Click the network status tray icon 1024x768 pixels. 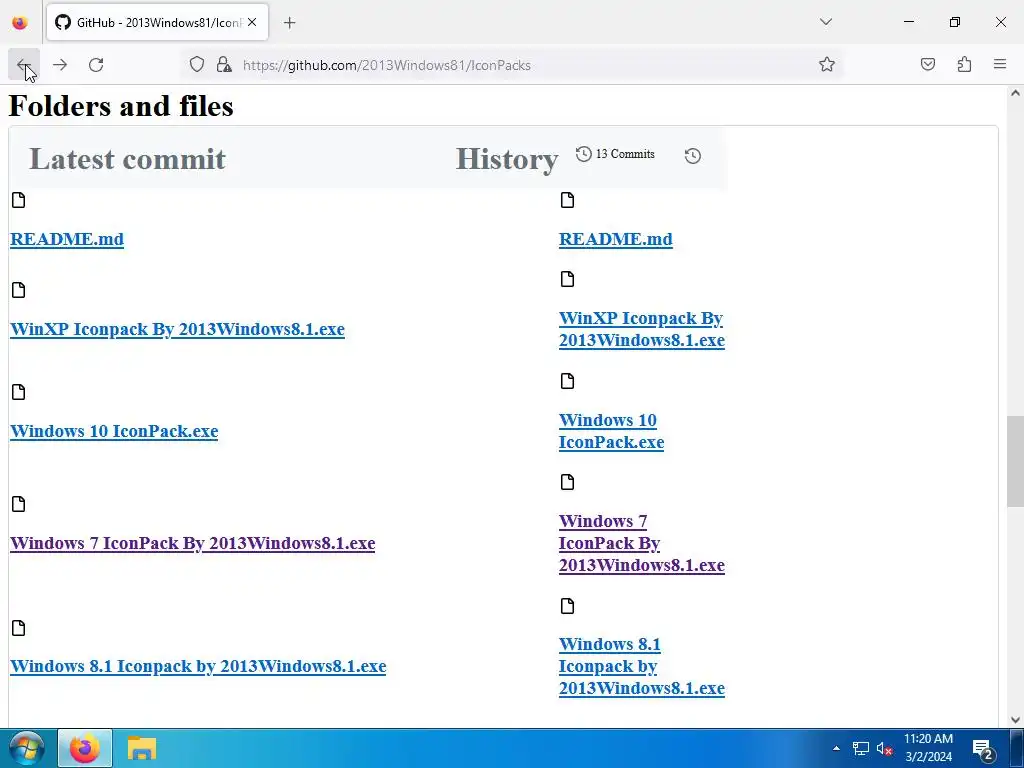(x=861, y=748)
